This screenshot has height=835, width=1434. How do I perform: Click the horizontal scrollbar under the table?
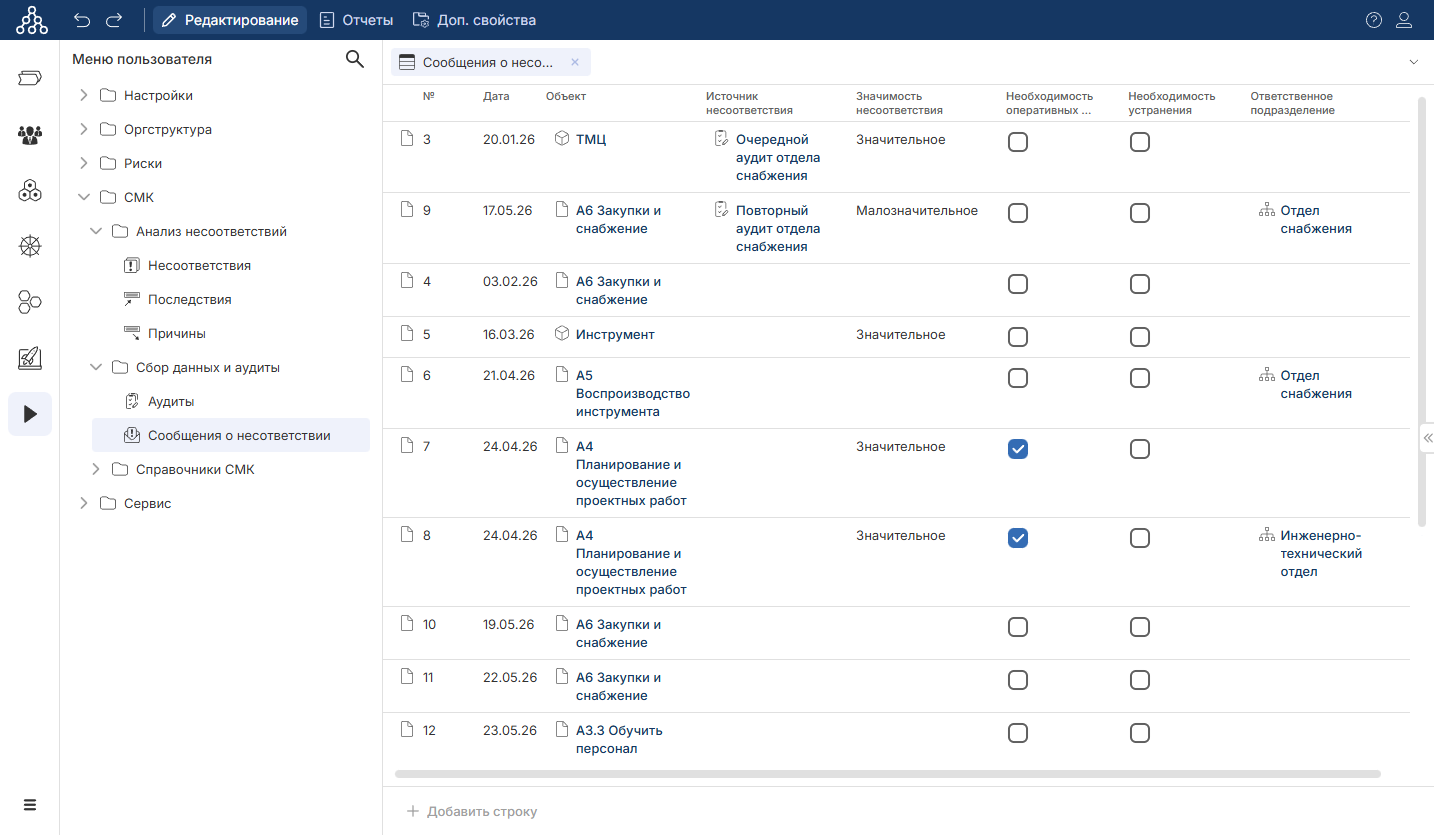tap(887, 774)
